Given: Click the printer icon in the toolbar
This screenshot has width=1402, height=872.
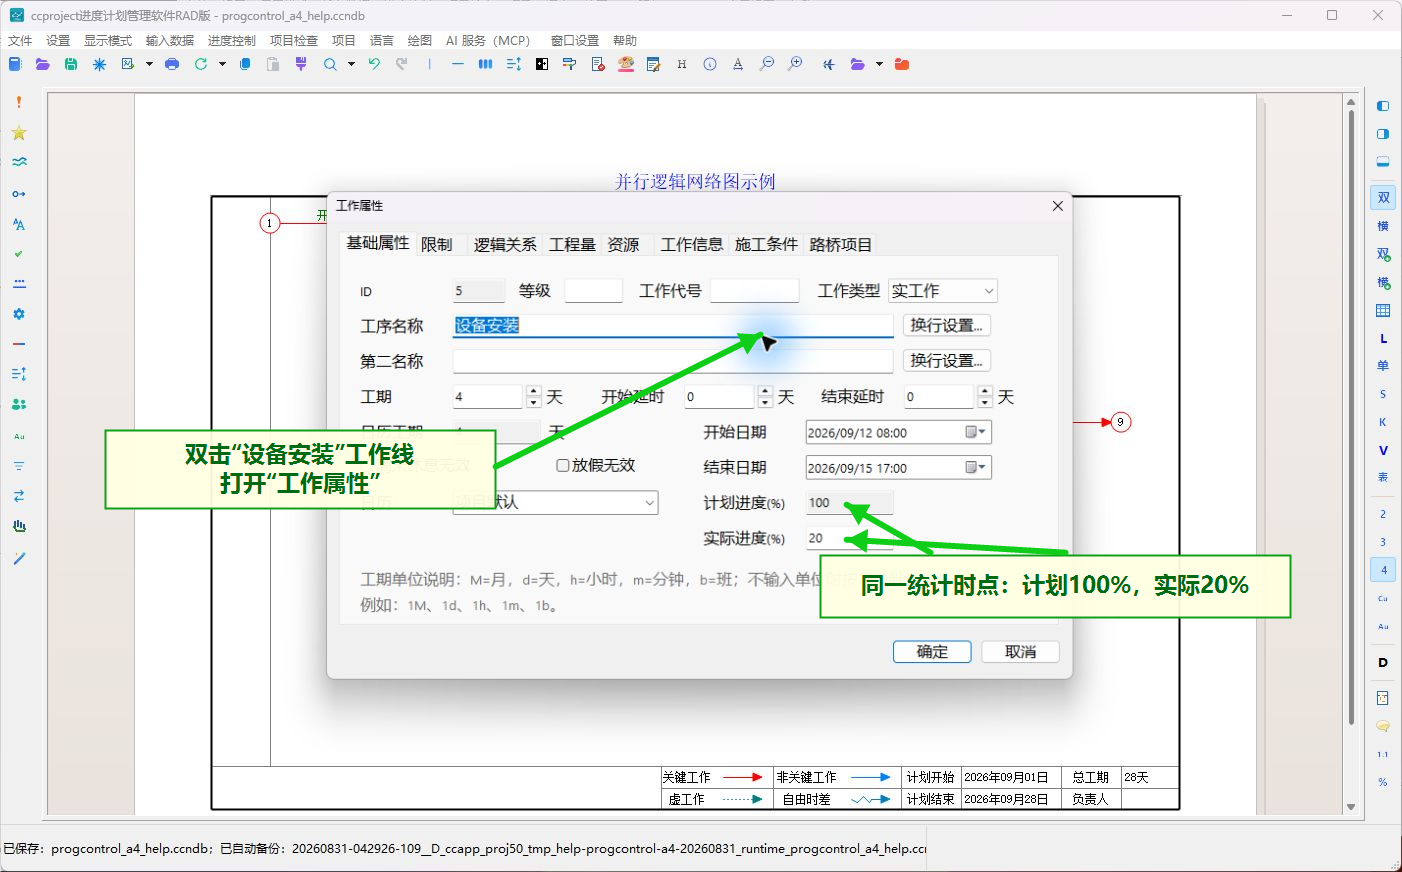Looking at the screenshot, I should (x=172, y=64).
